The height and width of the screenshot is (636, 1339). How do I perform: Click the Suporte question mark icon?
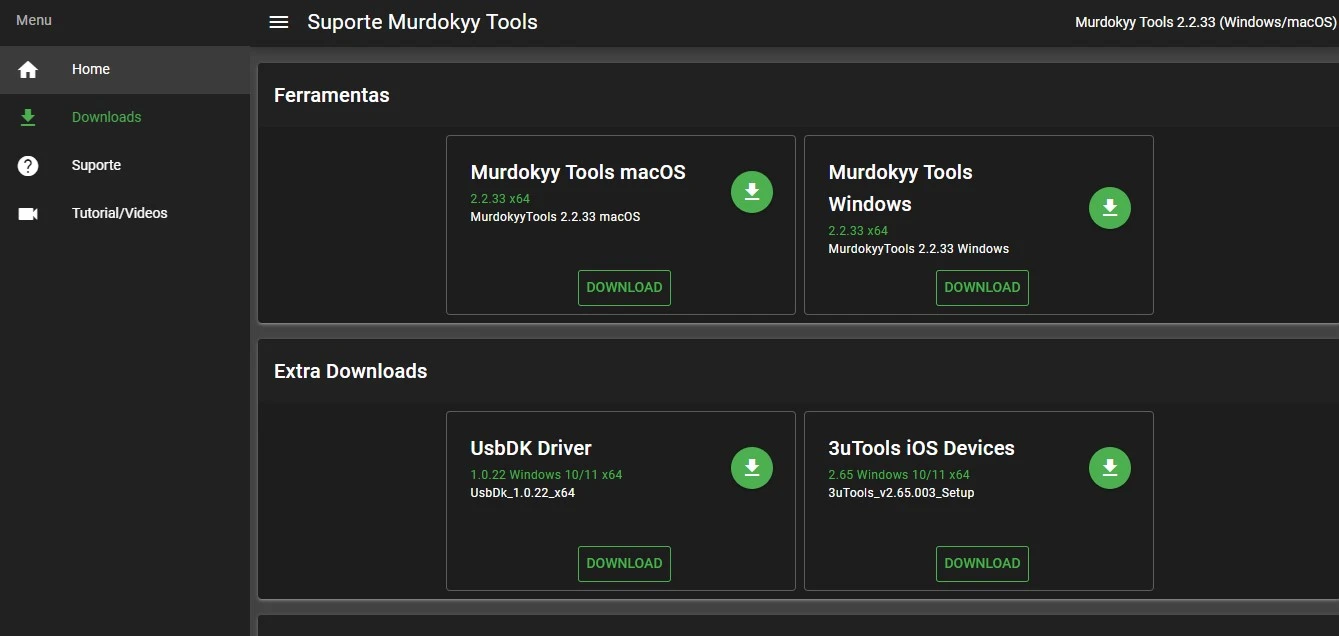[x=28, y=166]
